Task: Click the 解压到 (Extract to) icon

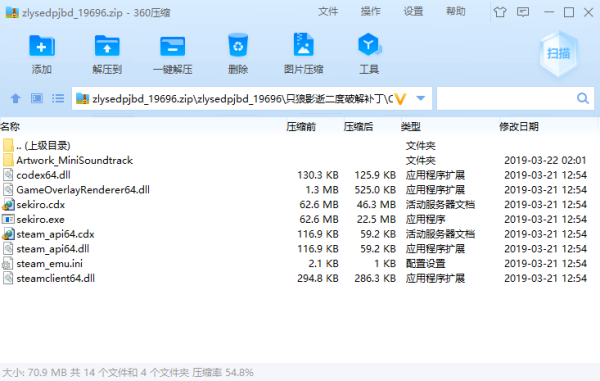Action: (x=107, y=46)
